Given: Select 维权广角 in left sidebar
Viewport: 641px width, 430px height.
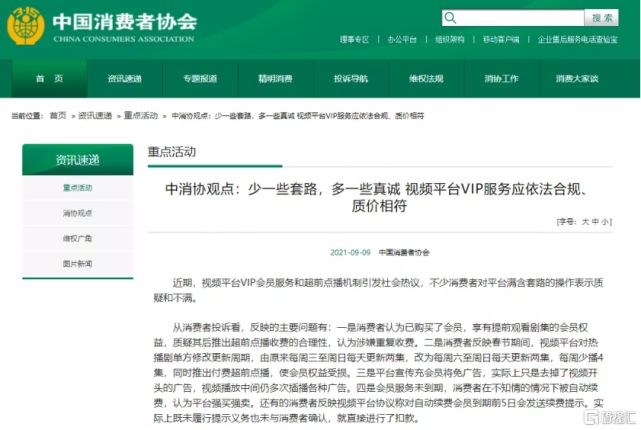Looking at the screenshot, I should (x=78, y=238).
